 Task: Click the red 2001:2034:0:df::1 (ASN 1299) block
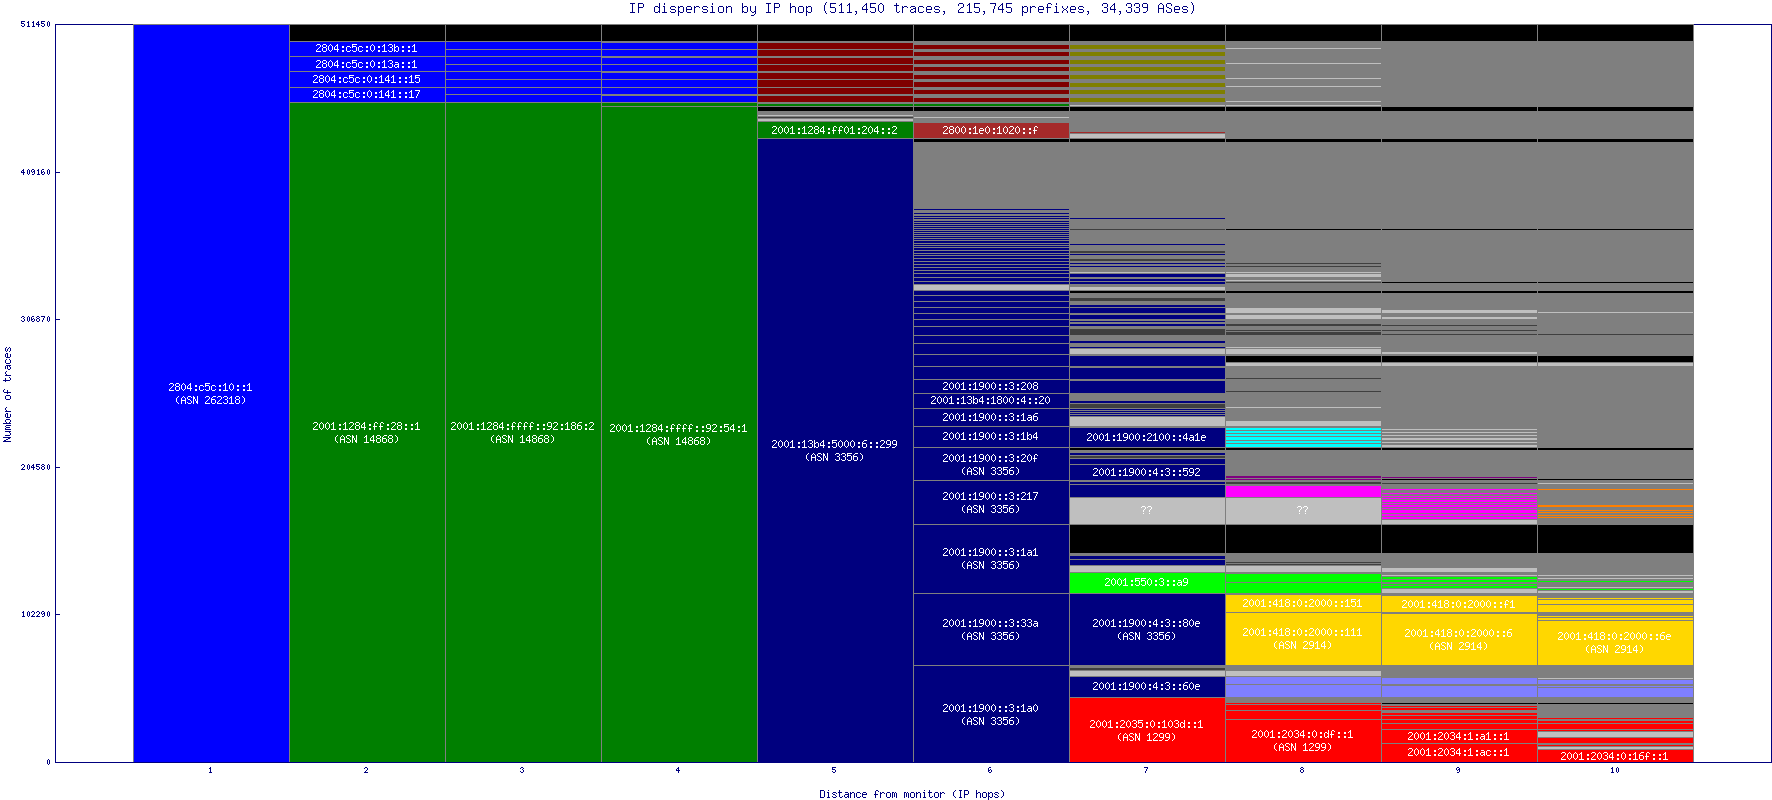pyautogui.click(x=1303, y=740)
